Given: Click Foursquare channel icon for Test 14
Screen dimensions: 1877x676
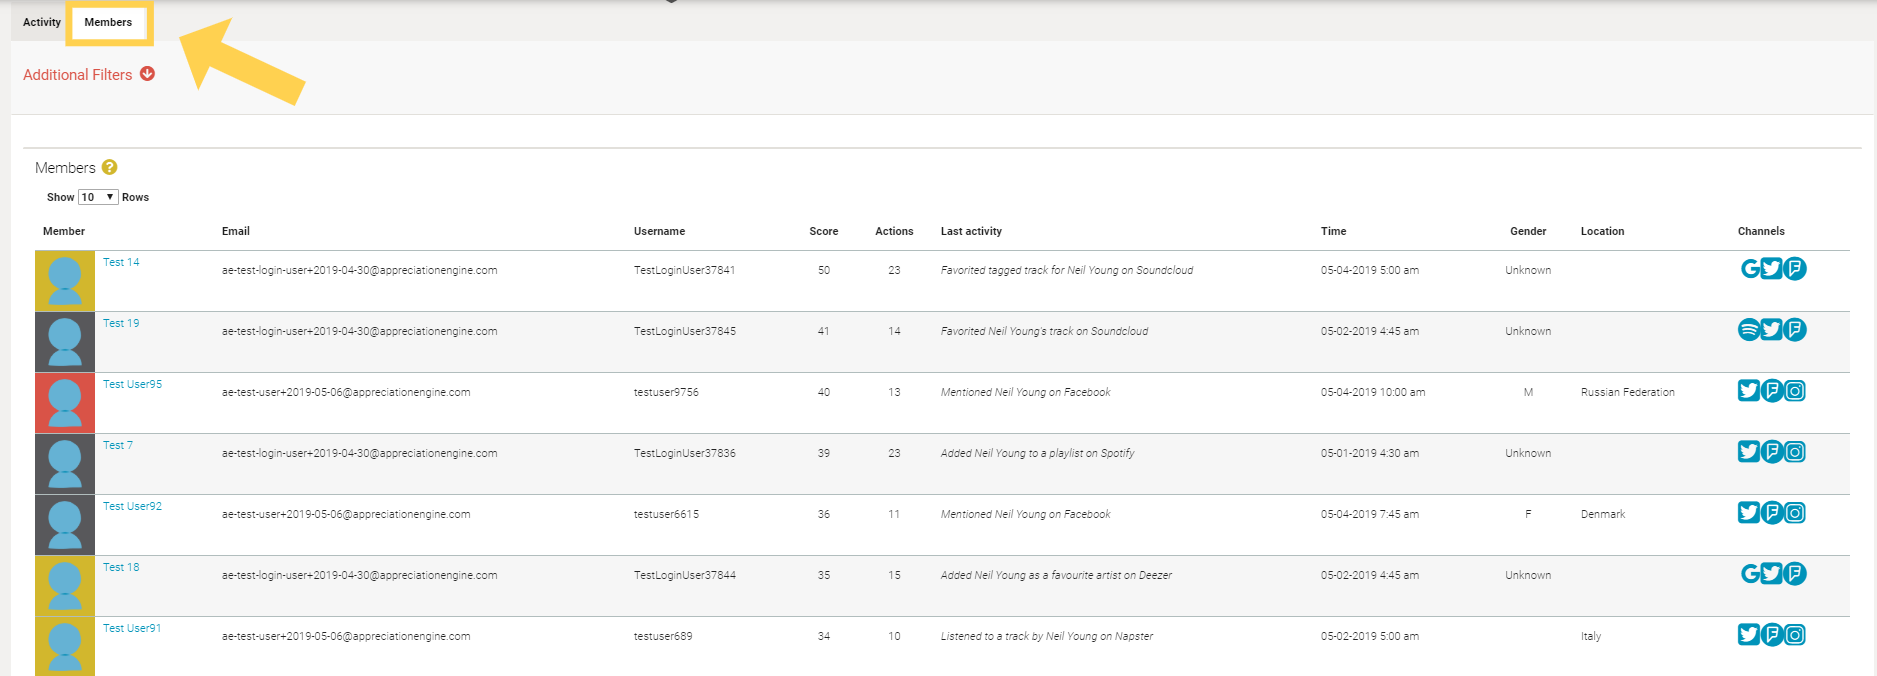Looking at the screenshot, I should click(x=1795, y=269).
